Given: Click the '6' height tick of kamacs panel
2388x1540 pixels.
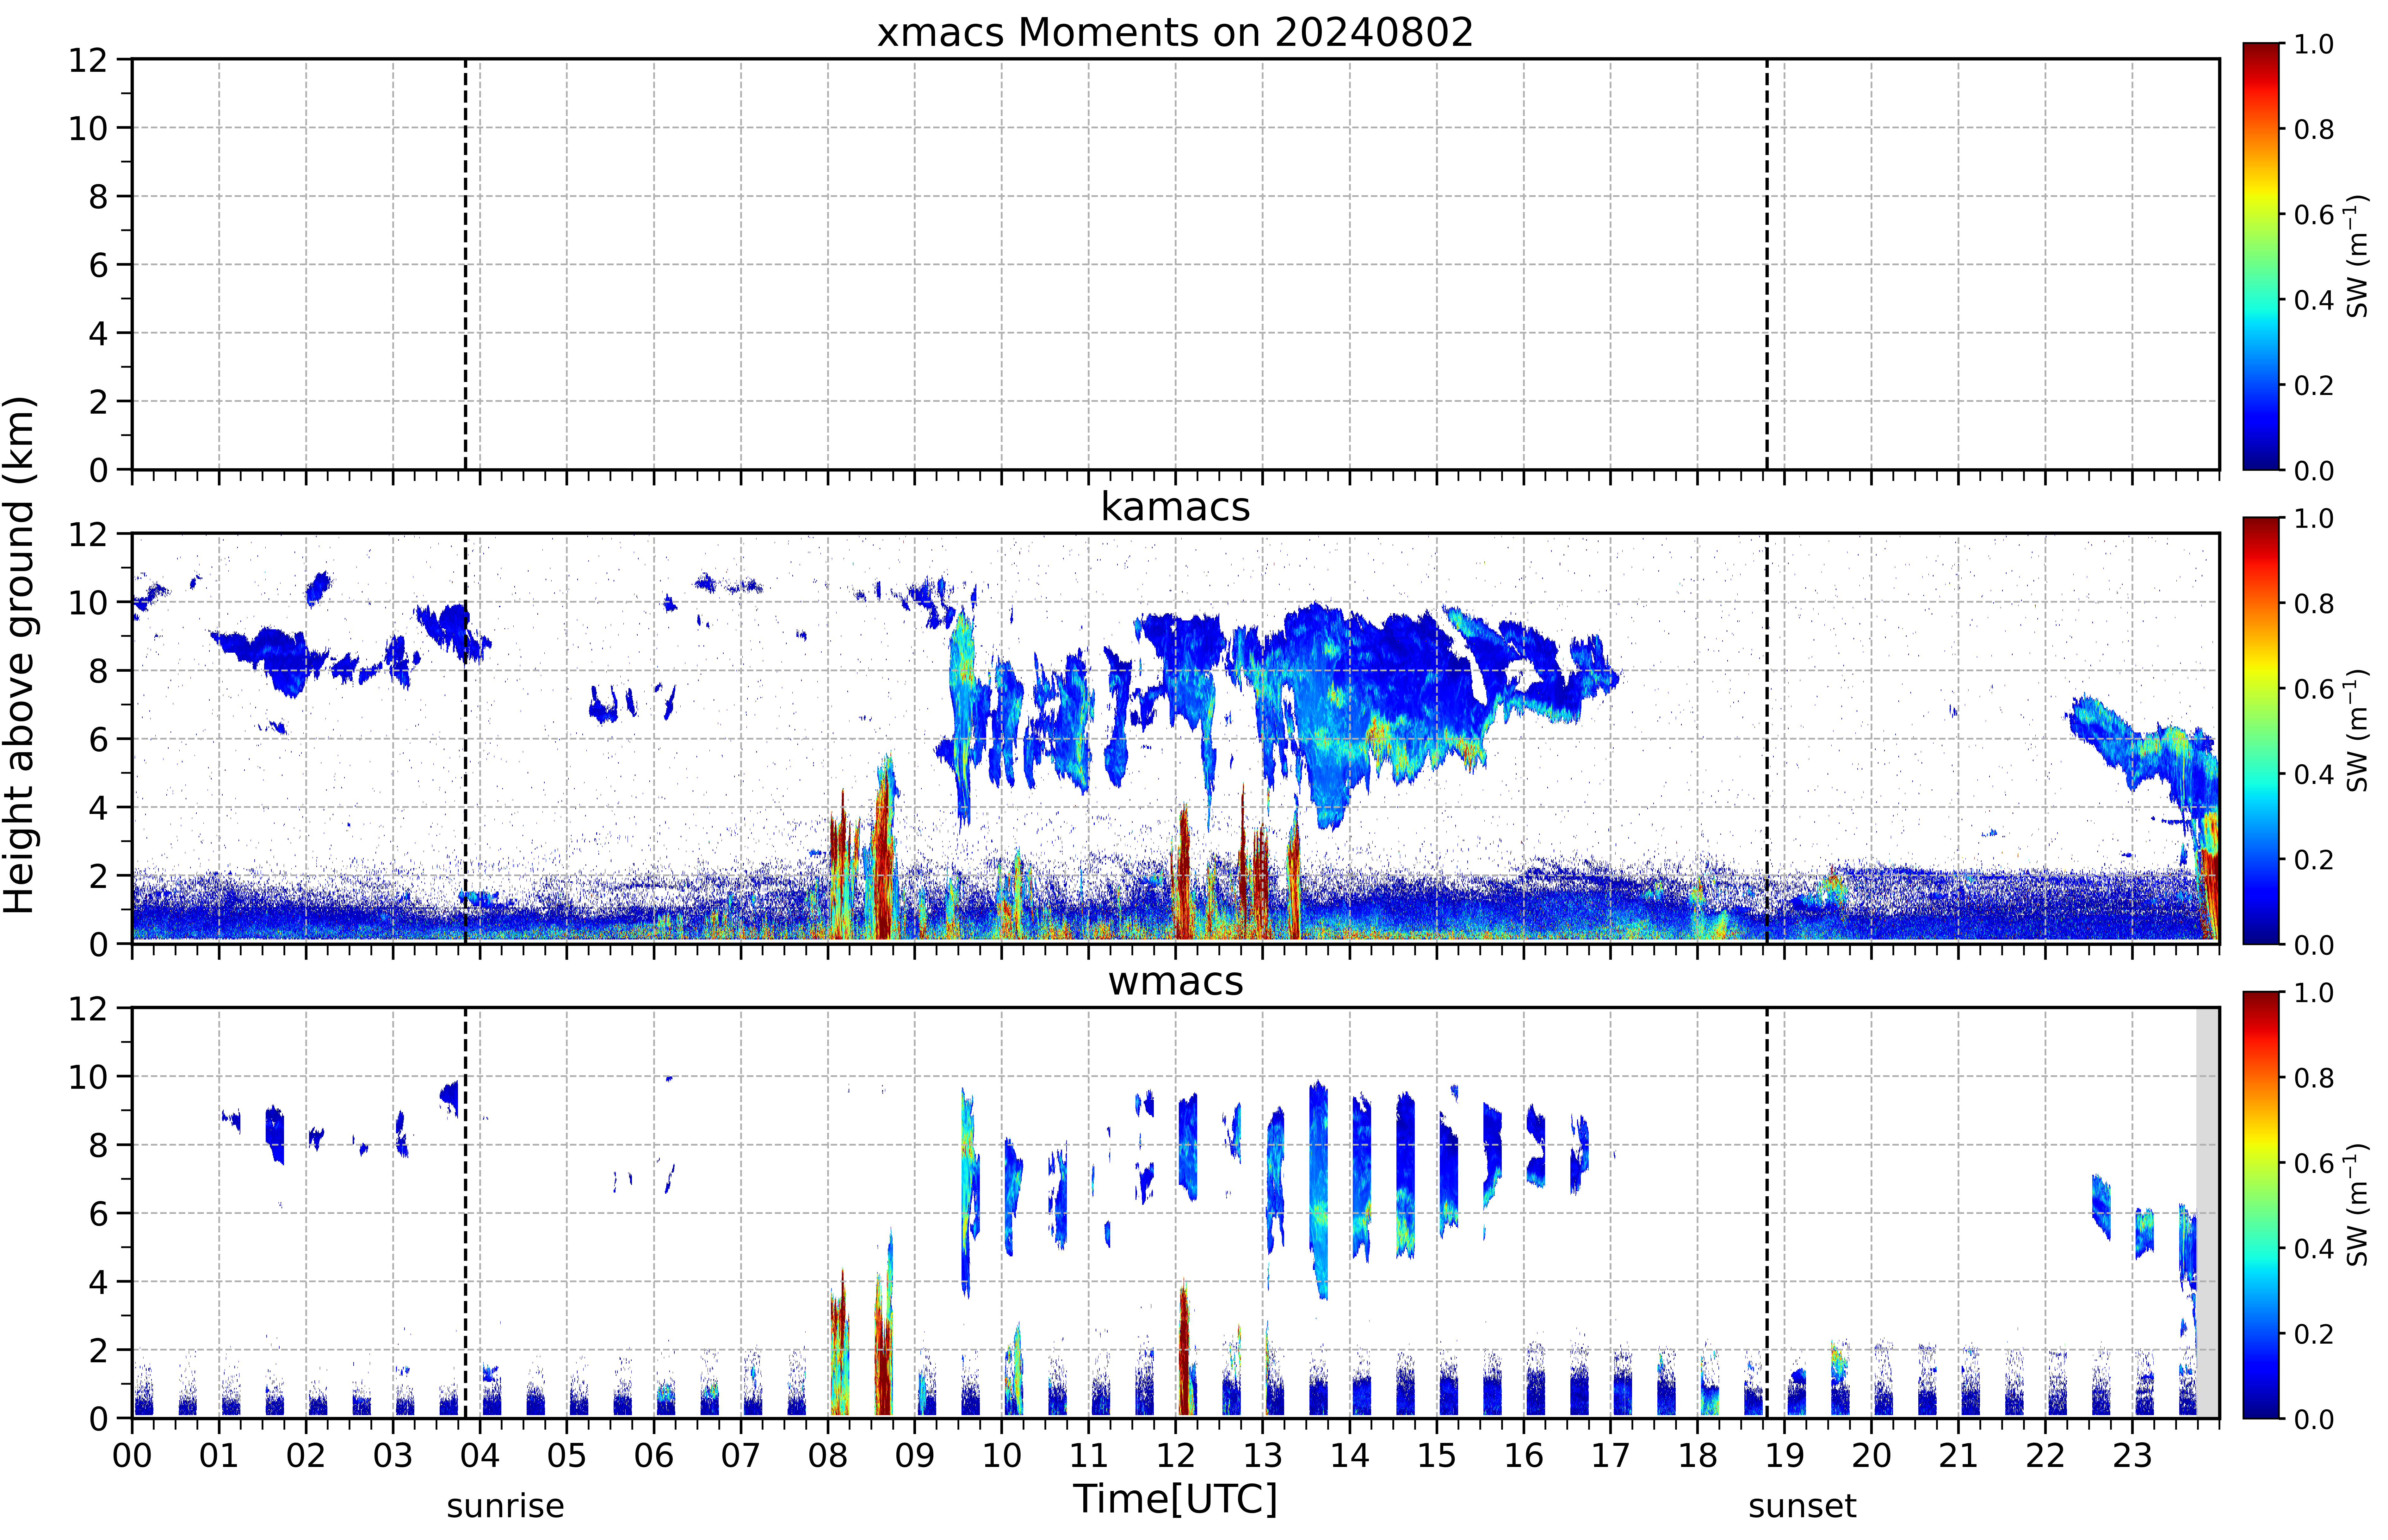Looking at the screenshot, I should click(98, 739).
